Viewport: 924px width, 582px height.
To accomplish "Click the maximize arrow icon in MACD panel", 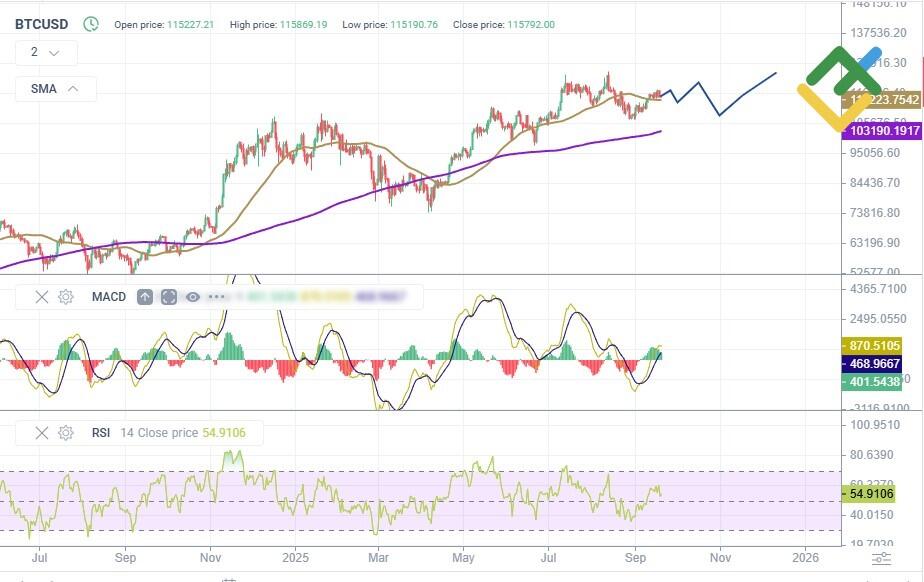I will pyautogui.click(x=145, y=296).
